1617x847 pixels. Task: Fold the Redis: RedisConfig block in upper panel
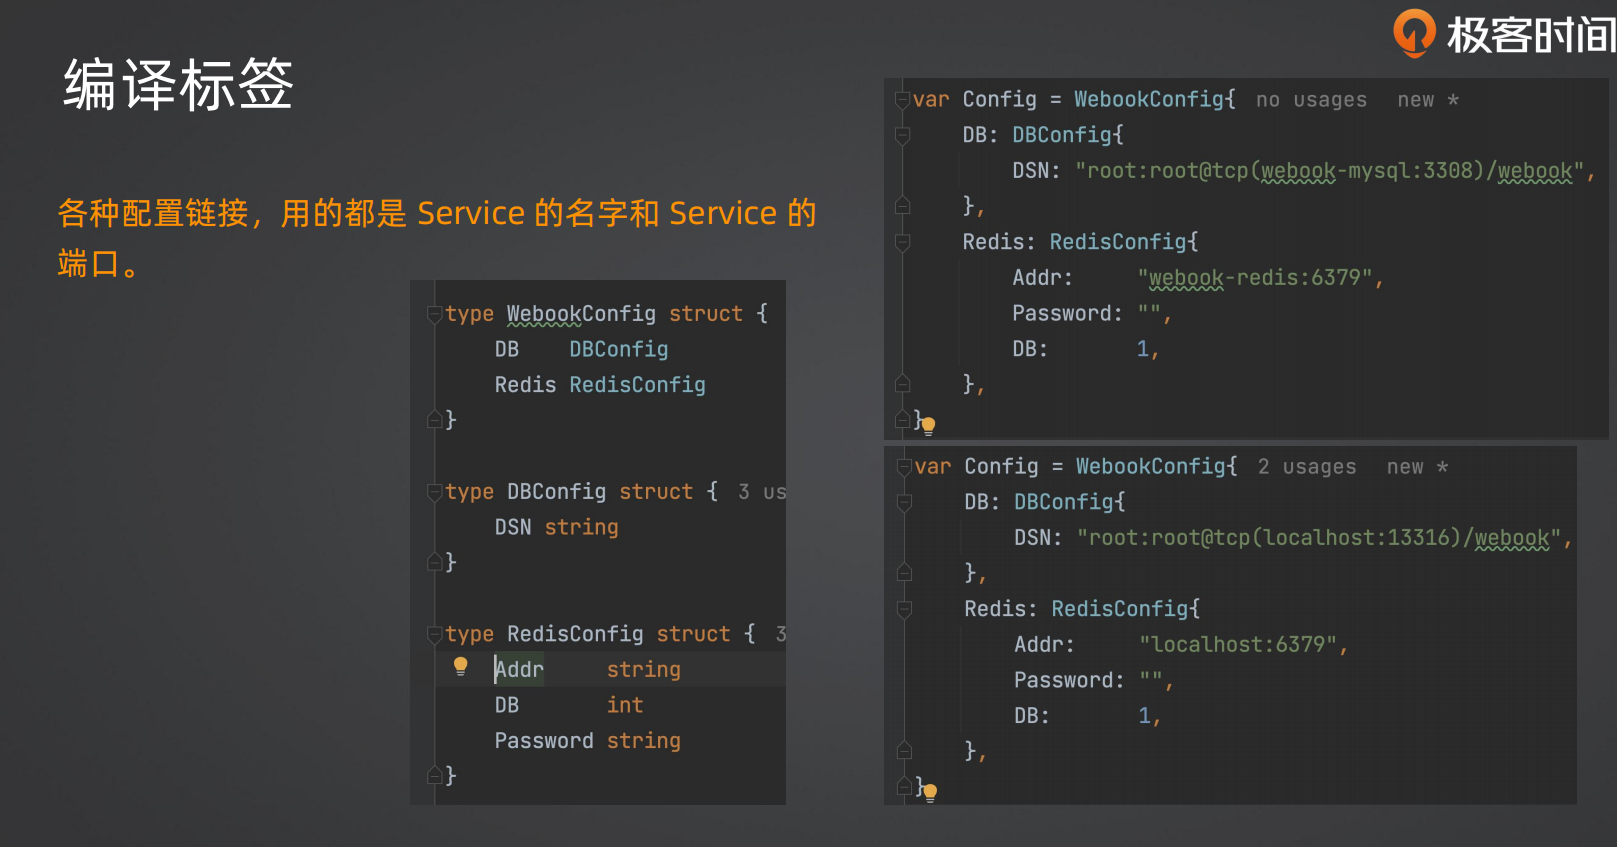(x=902, y=242)
